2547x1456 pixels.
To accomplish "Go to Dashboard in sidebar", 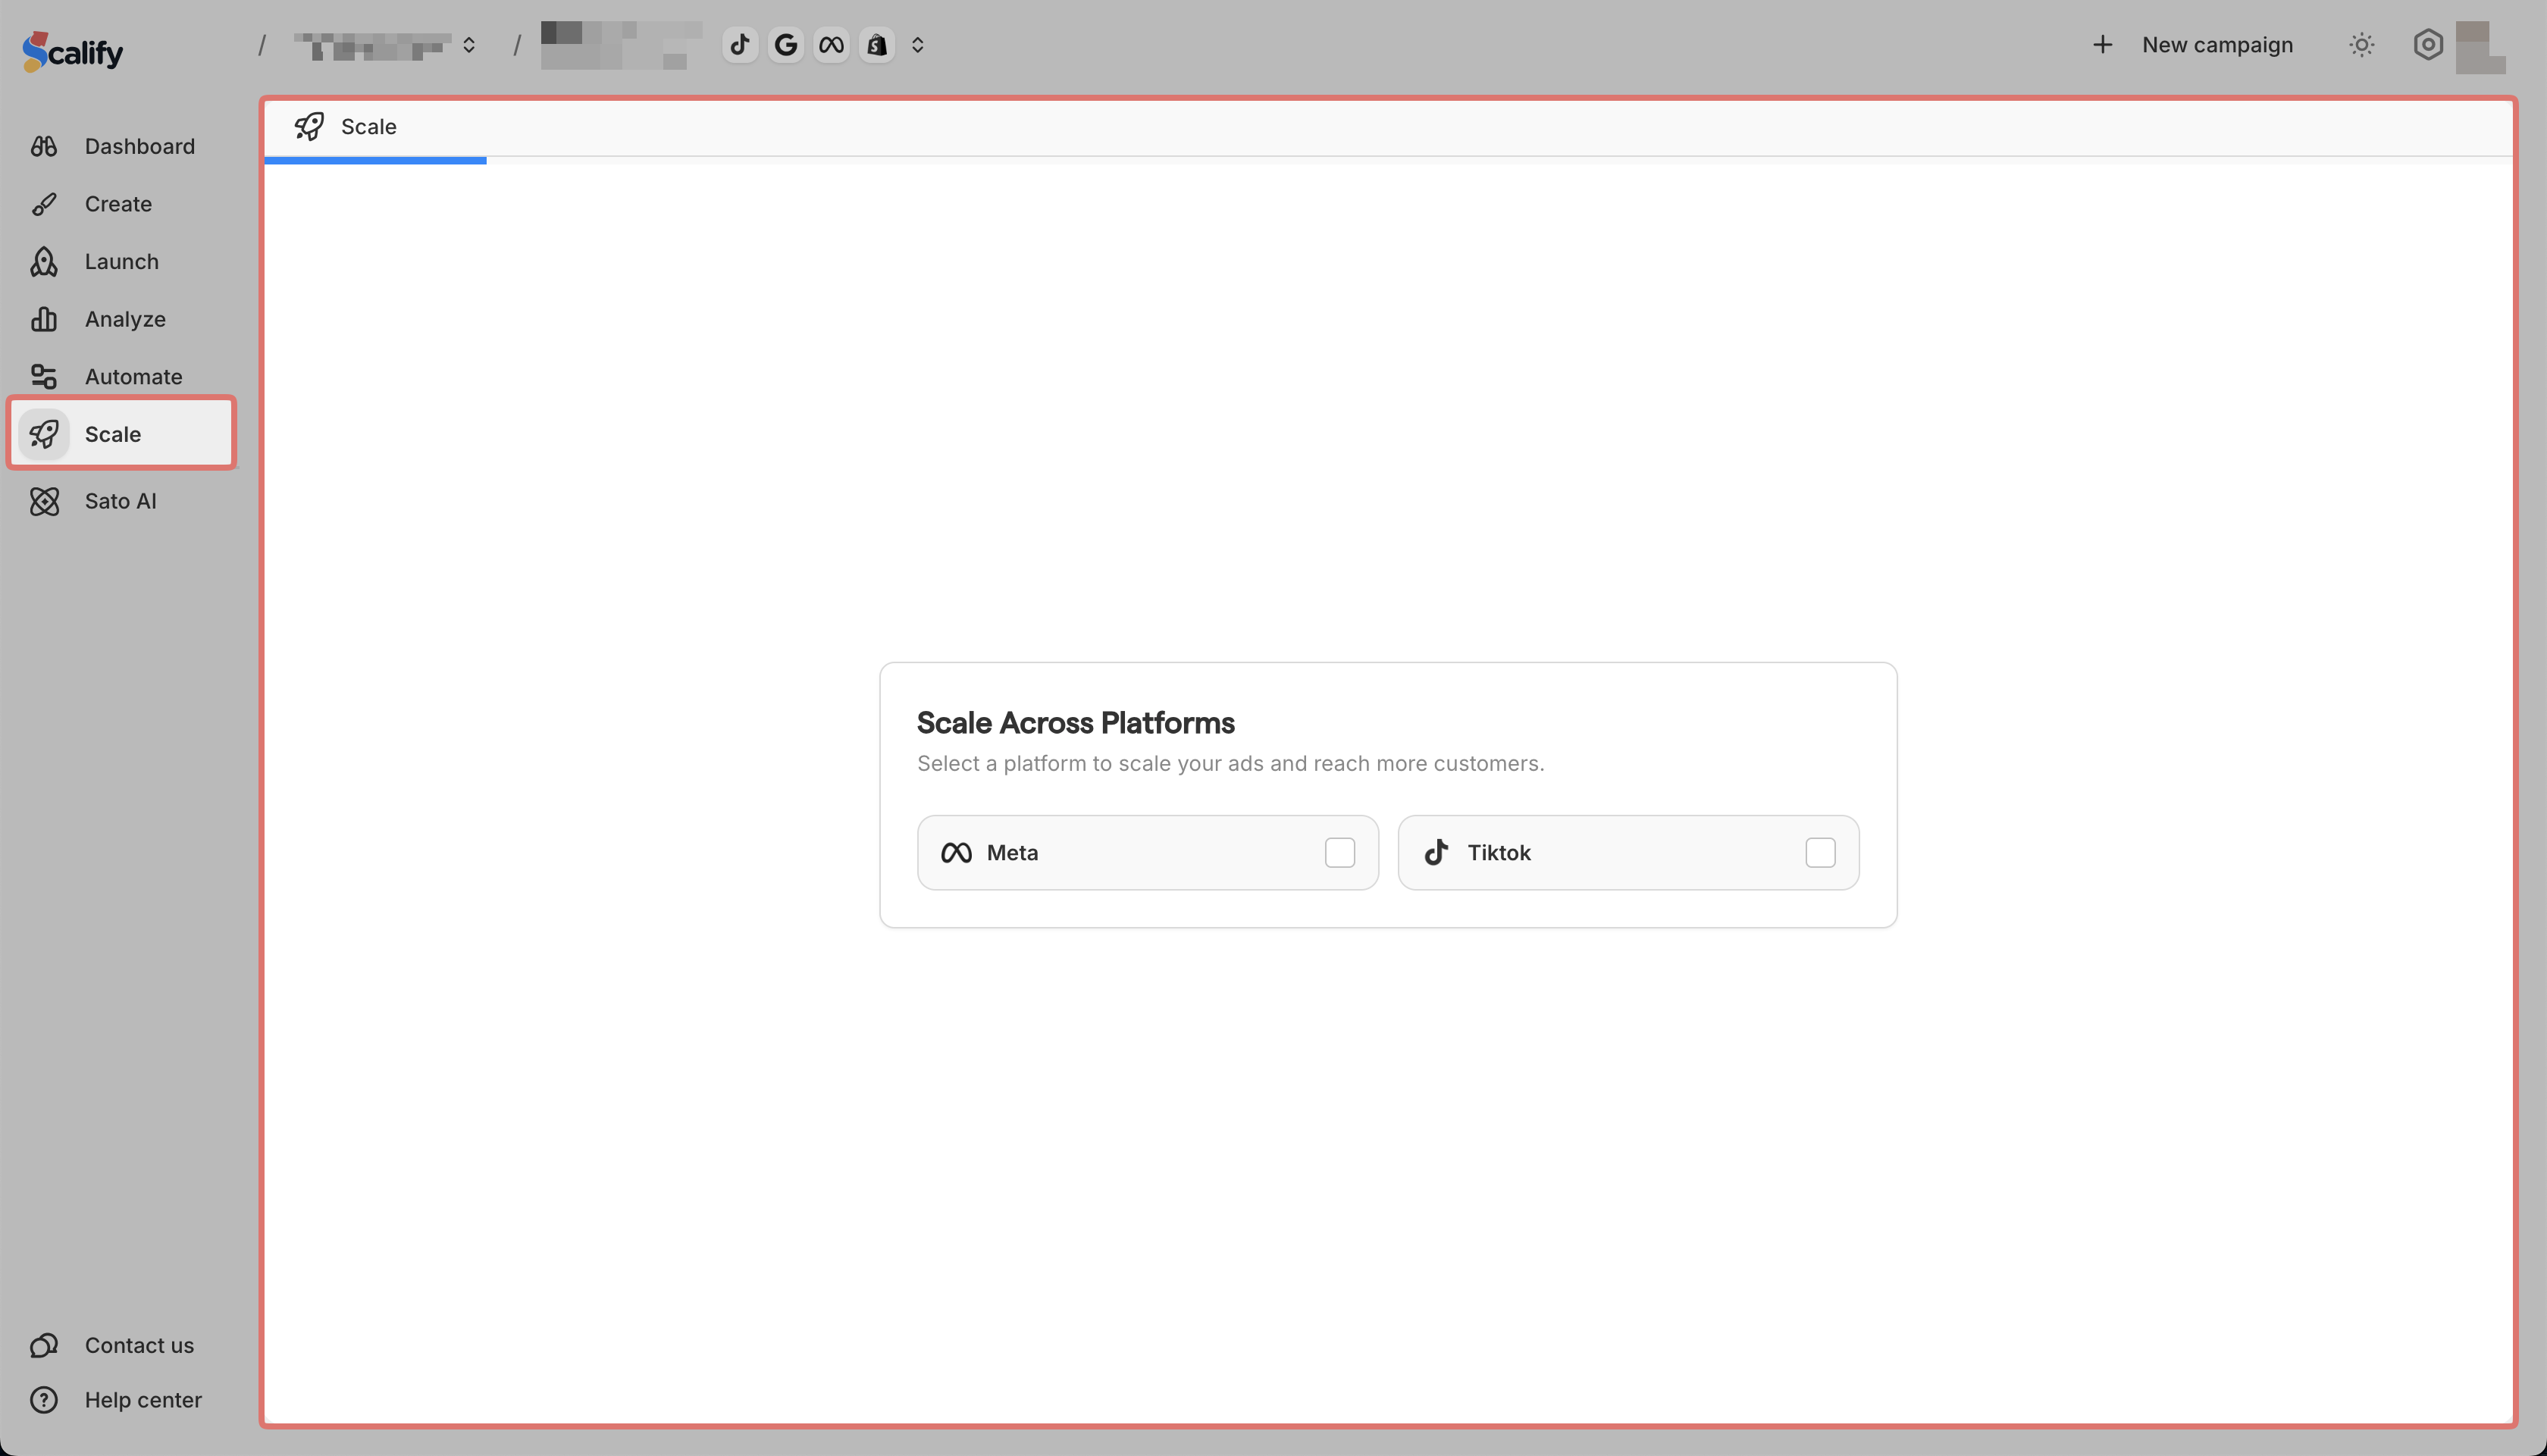I will 139,146.
